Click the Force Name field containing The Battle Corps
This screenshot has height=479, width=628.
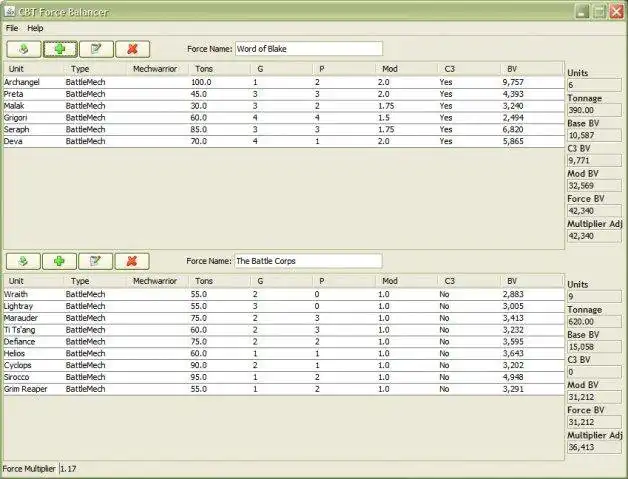pos(308,261)
